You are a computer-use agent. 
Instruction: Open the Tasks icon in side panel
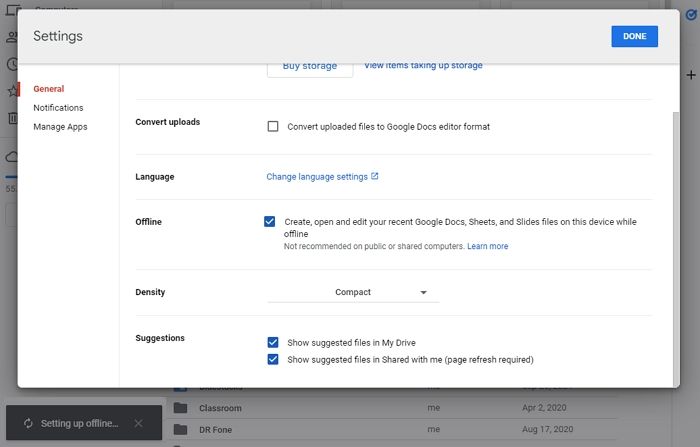[x=690, y=14]
